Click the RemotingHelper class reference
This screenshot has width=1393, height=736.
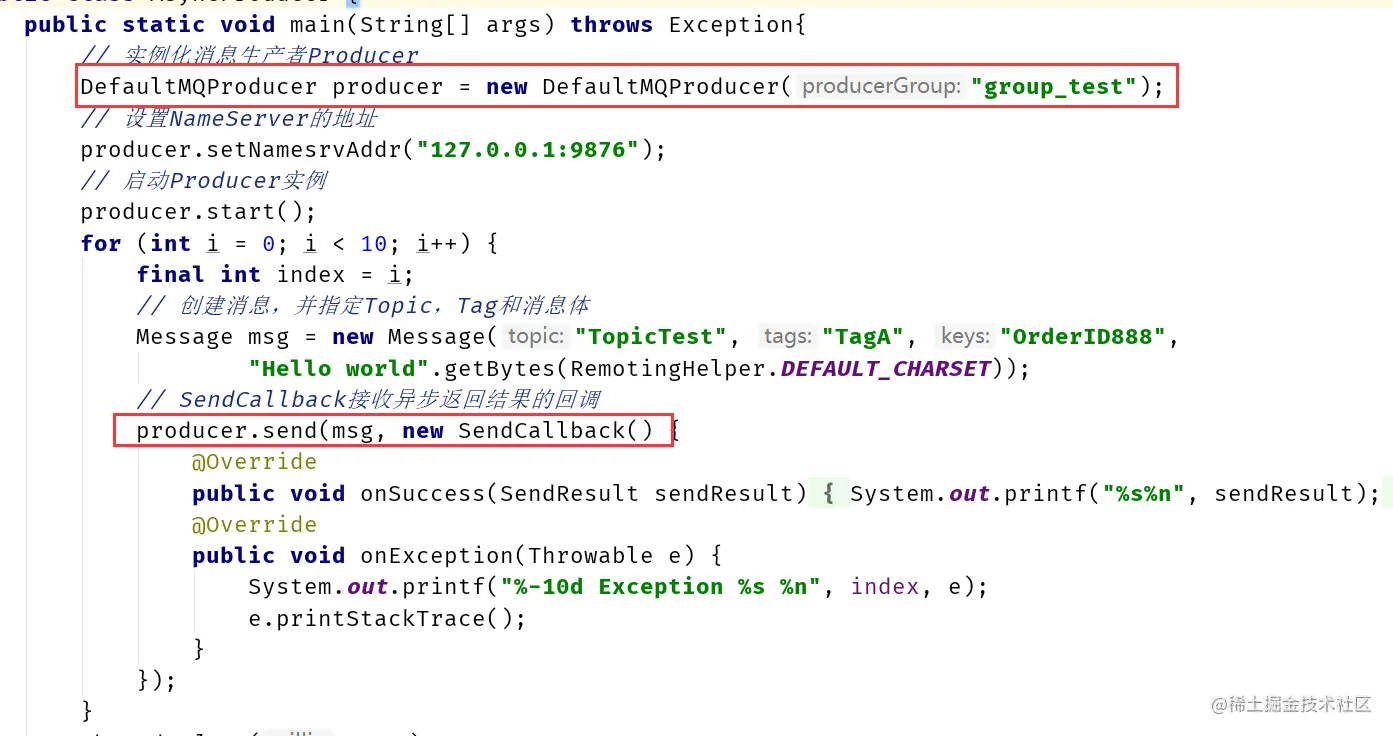[x=669, y=368]
